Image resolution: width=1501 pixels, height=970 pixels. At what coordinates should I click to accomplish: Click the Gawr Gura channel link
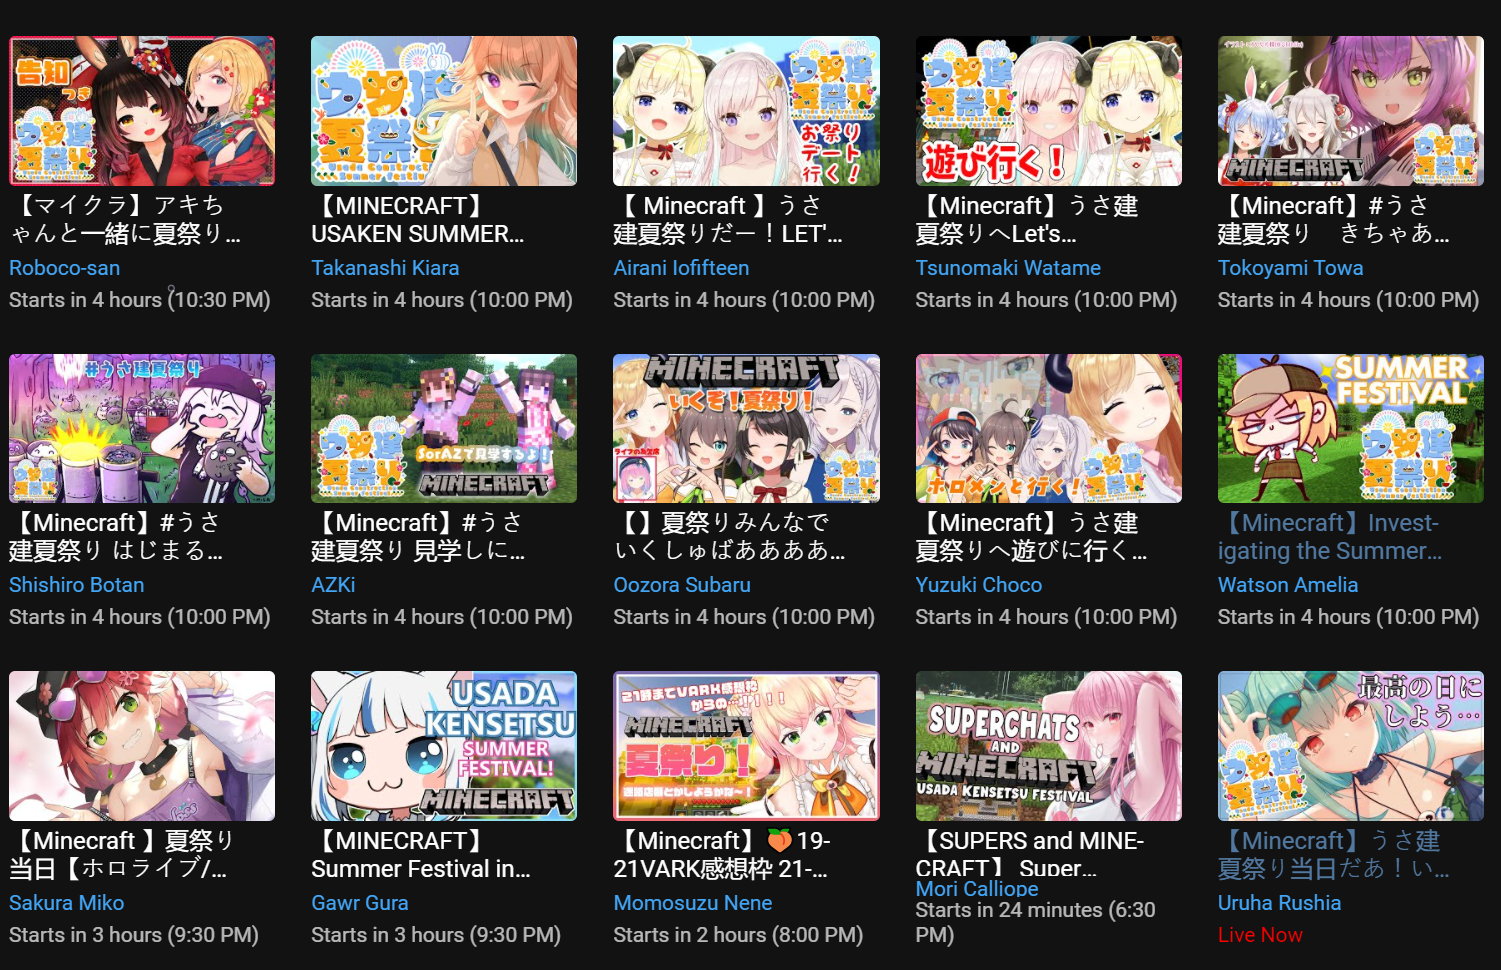pyautogui.click(x=359, y=903)
